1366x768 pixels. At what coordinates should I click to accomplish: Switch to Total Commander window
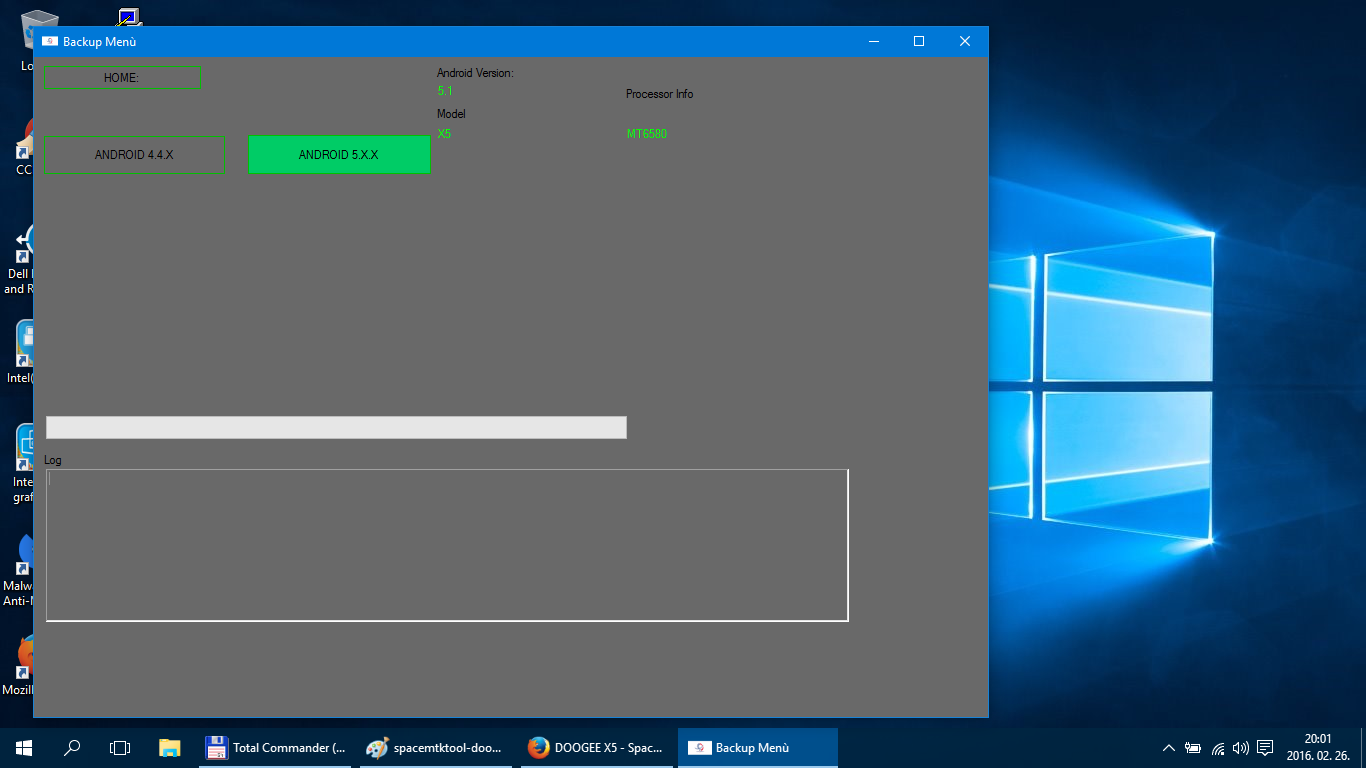click(x=278, y=747)
